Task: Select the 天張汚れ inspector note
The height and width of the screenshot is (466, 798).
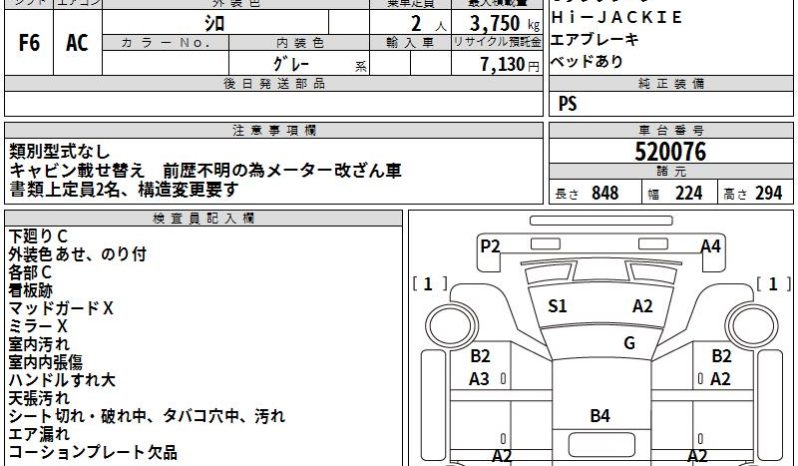Action: (39, 398)
